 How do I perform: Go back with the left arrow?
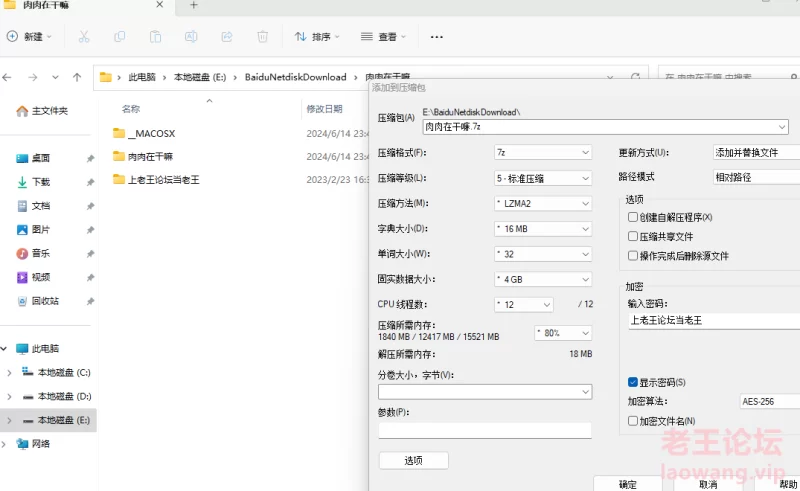pos(7,78)
